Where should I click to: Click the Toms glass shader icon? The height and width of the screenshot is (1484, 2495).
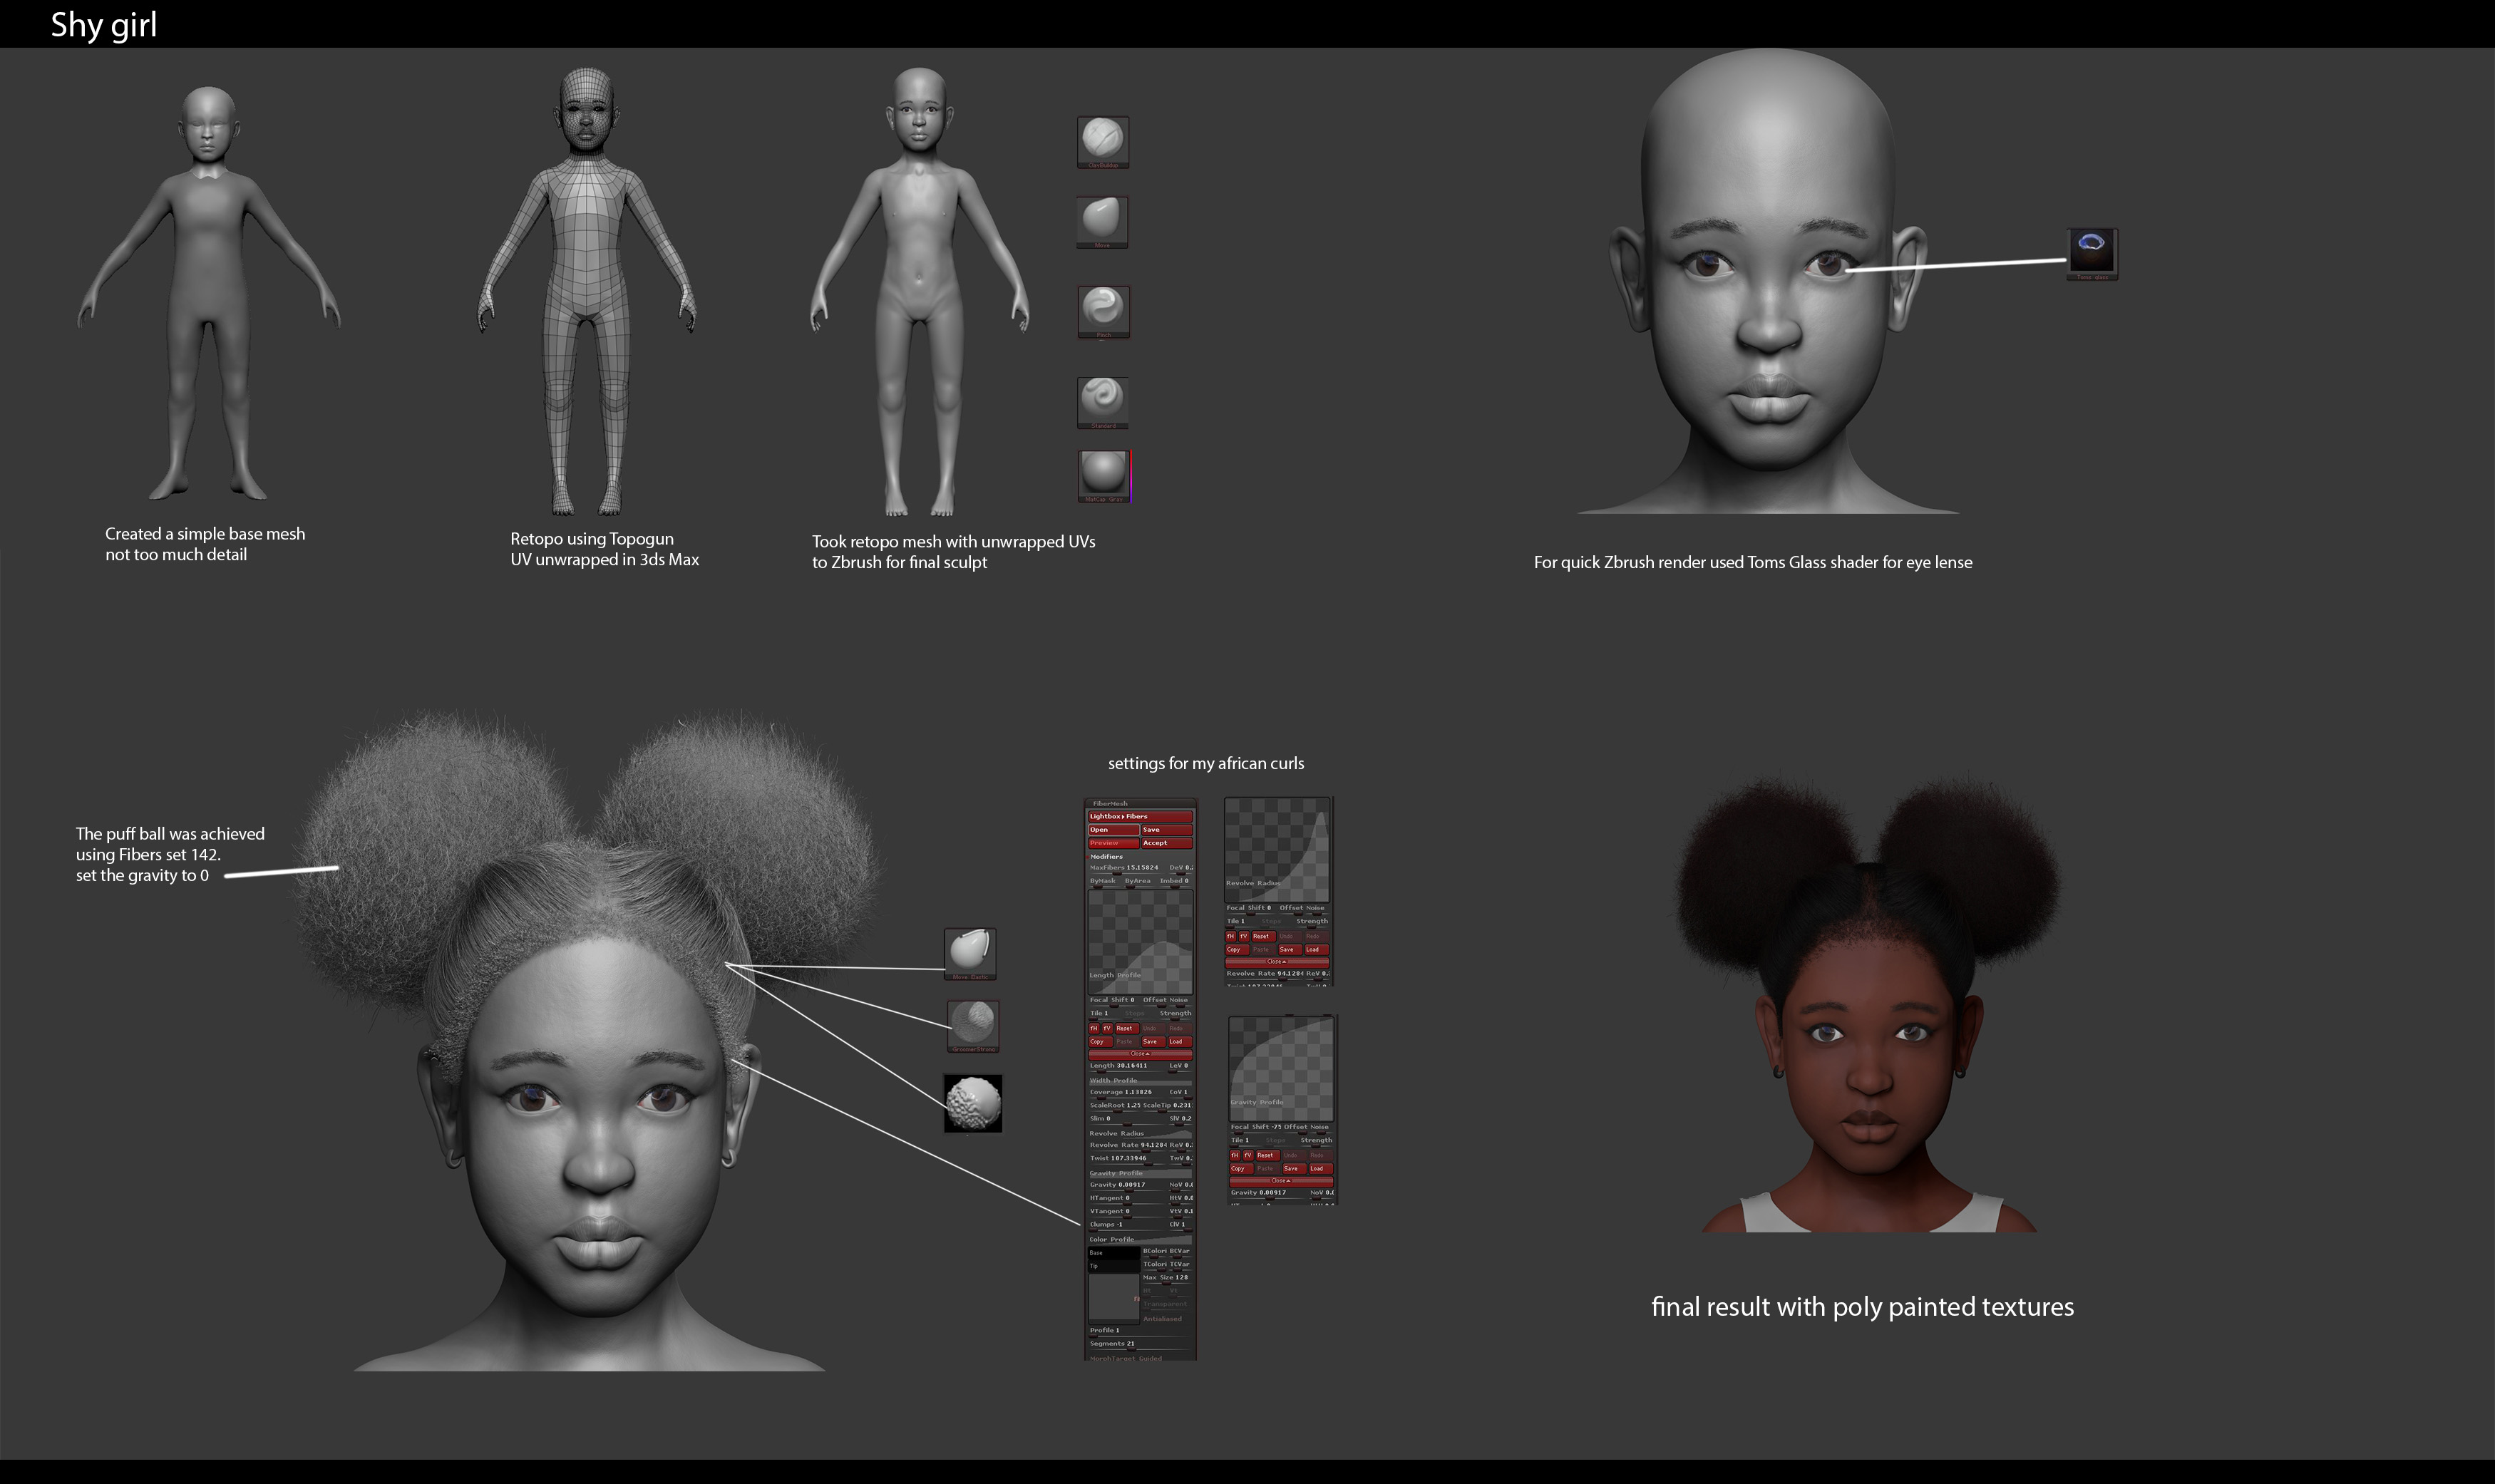pos(2092,254)
